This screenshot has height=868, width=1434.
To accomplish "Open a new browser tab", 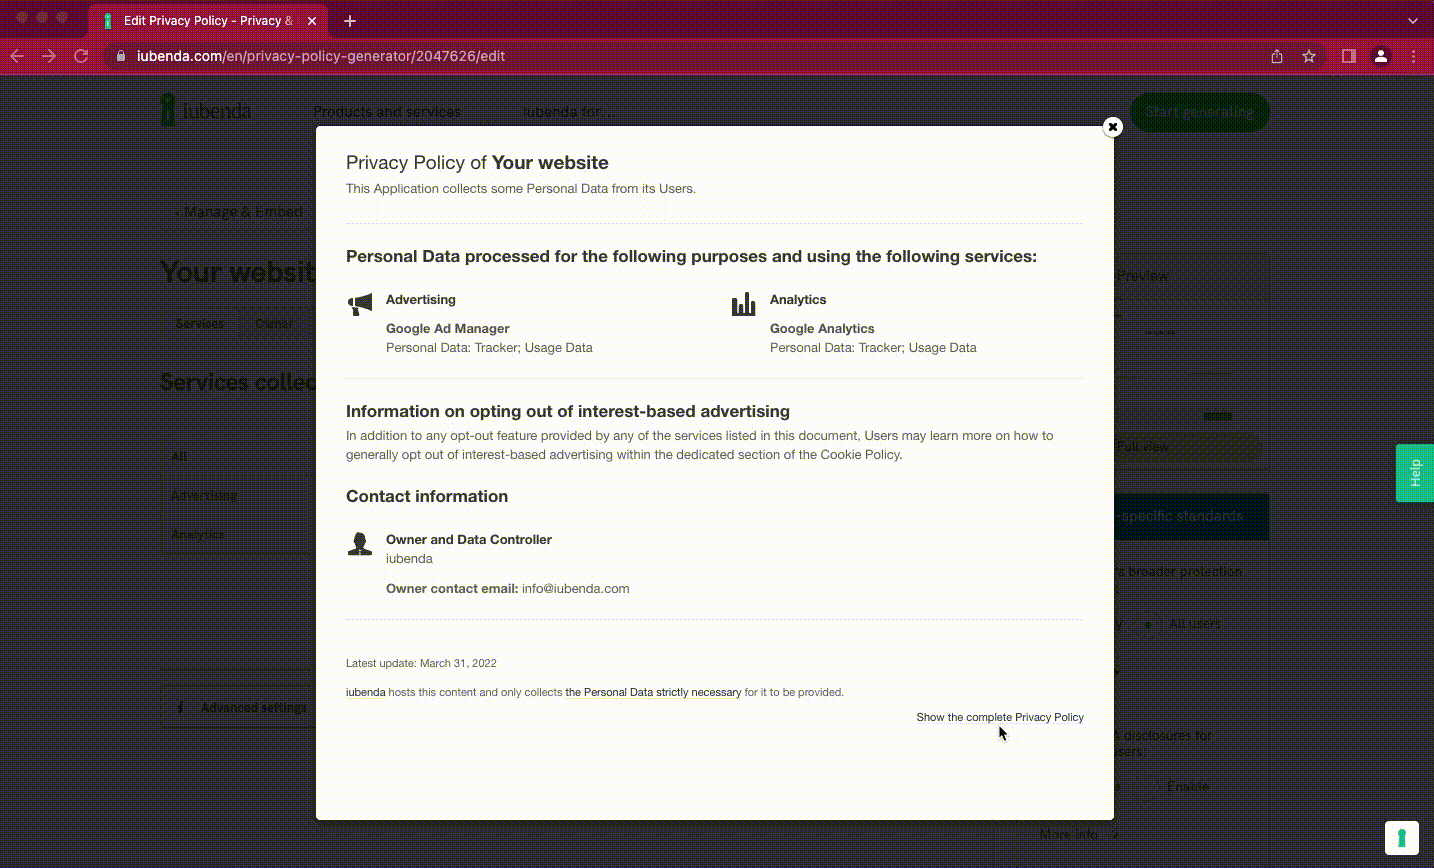I will 349,20.
